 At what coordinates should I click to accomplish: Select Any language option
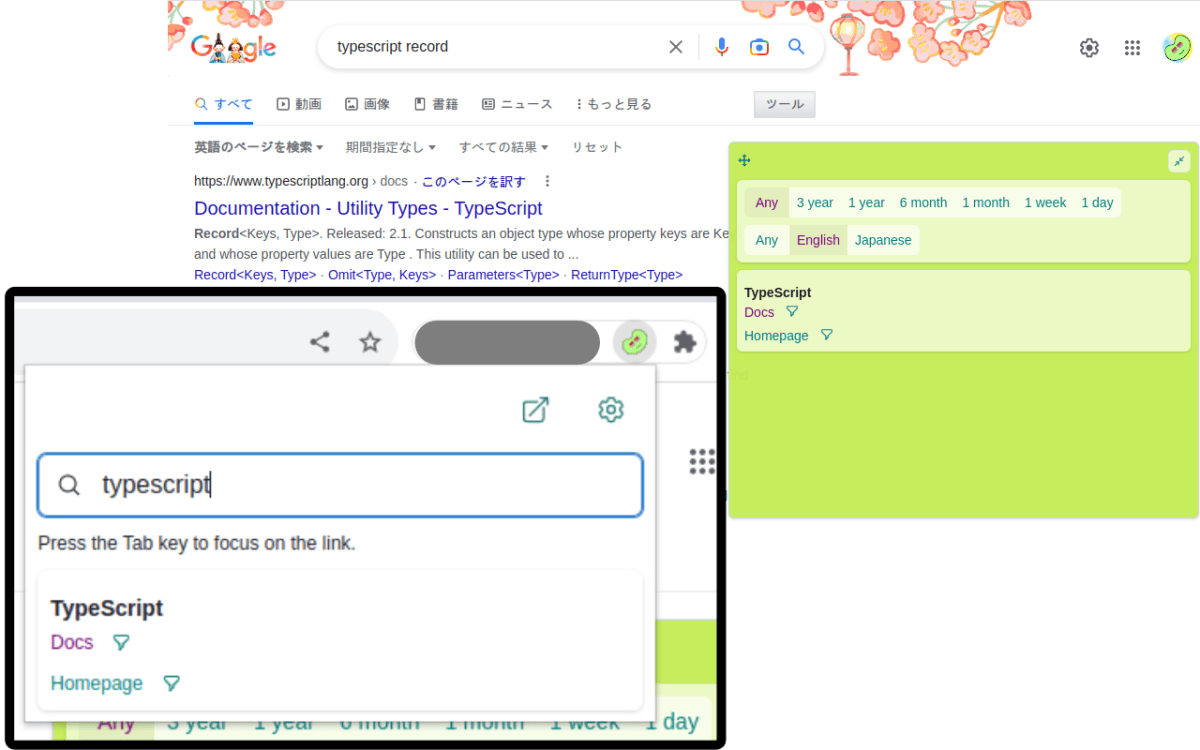click(x=767, y=240)
